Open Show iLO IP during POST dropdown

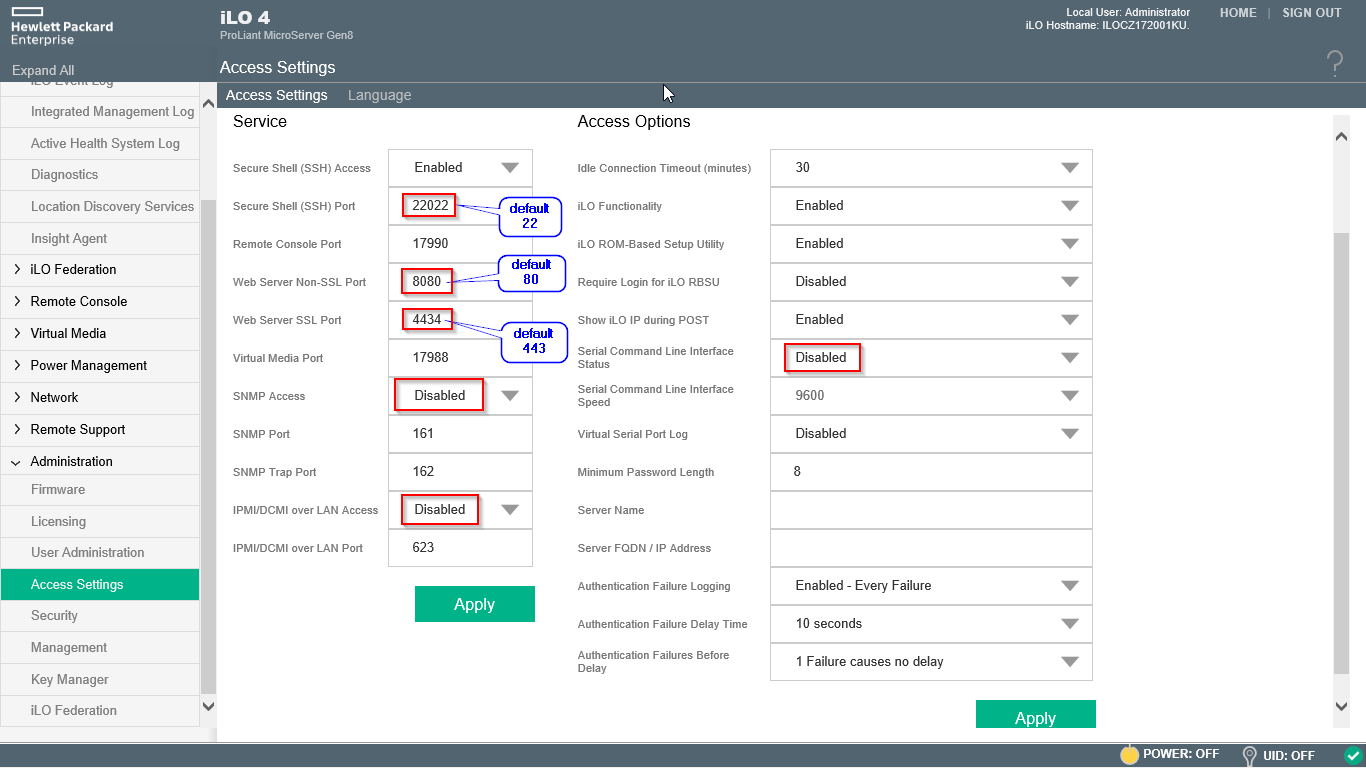click(x=931, y=320)
